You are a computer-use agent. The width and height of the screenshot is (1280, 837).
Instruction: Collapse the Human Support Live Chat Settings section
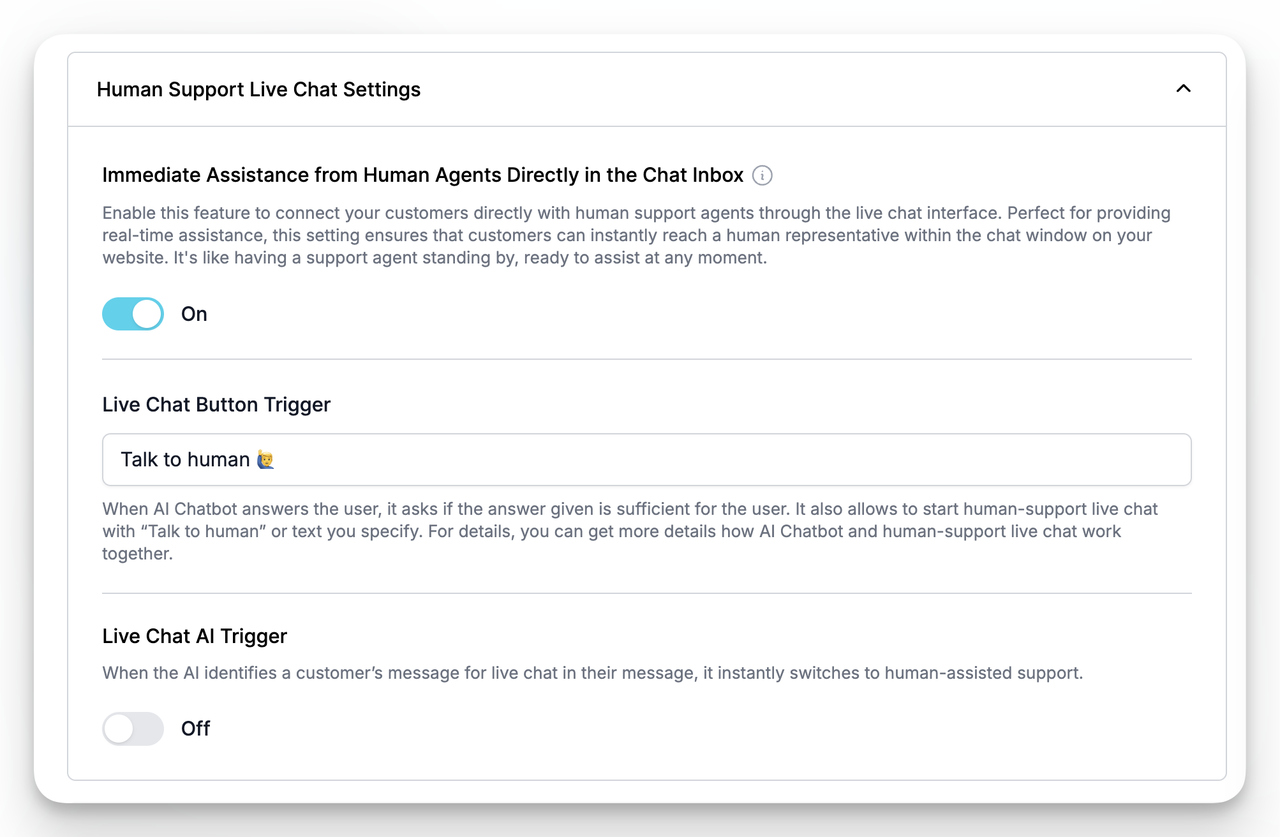coord(1183,89)
